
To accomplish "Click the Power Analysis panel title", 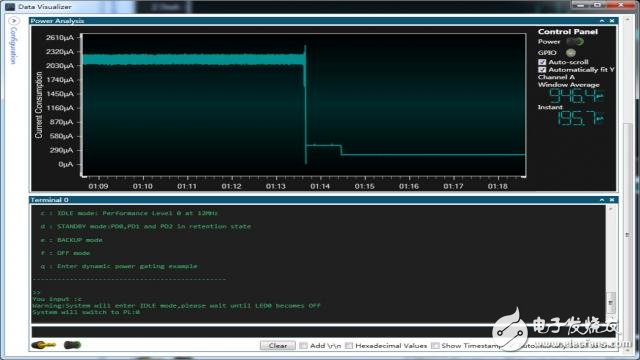I will [x=57, y=21].
